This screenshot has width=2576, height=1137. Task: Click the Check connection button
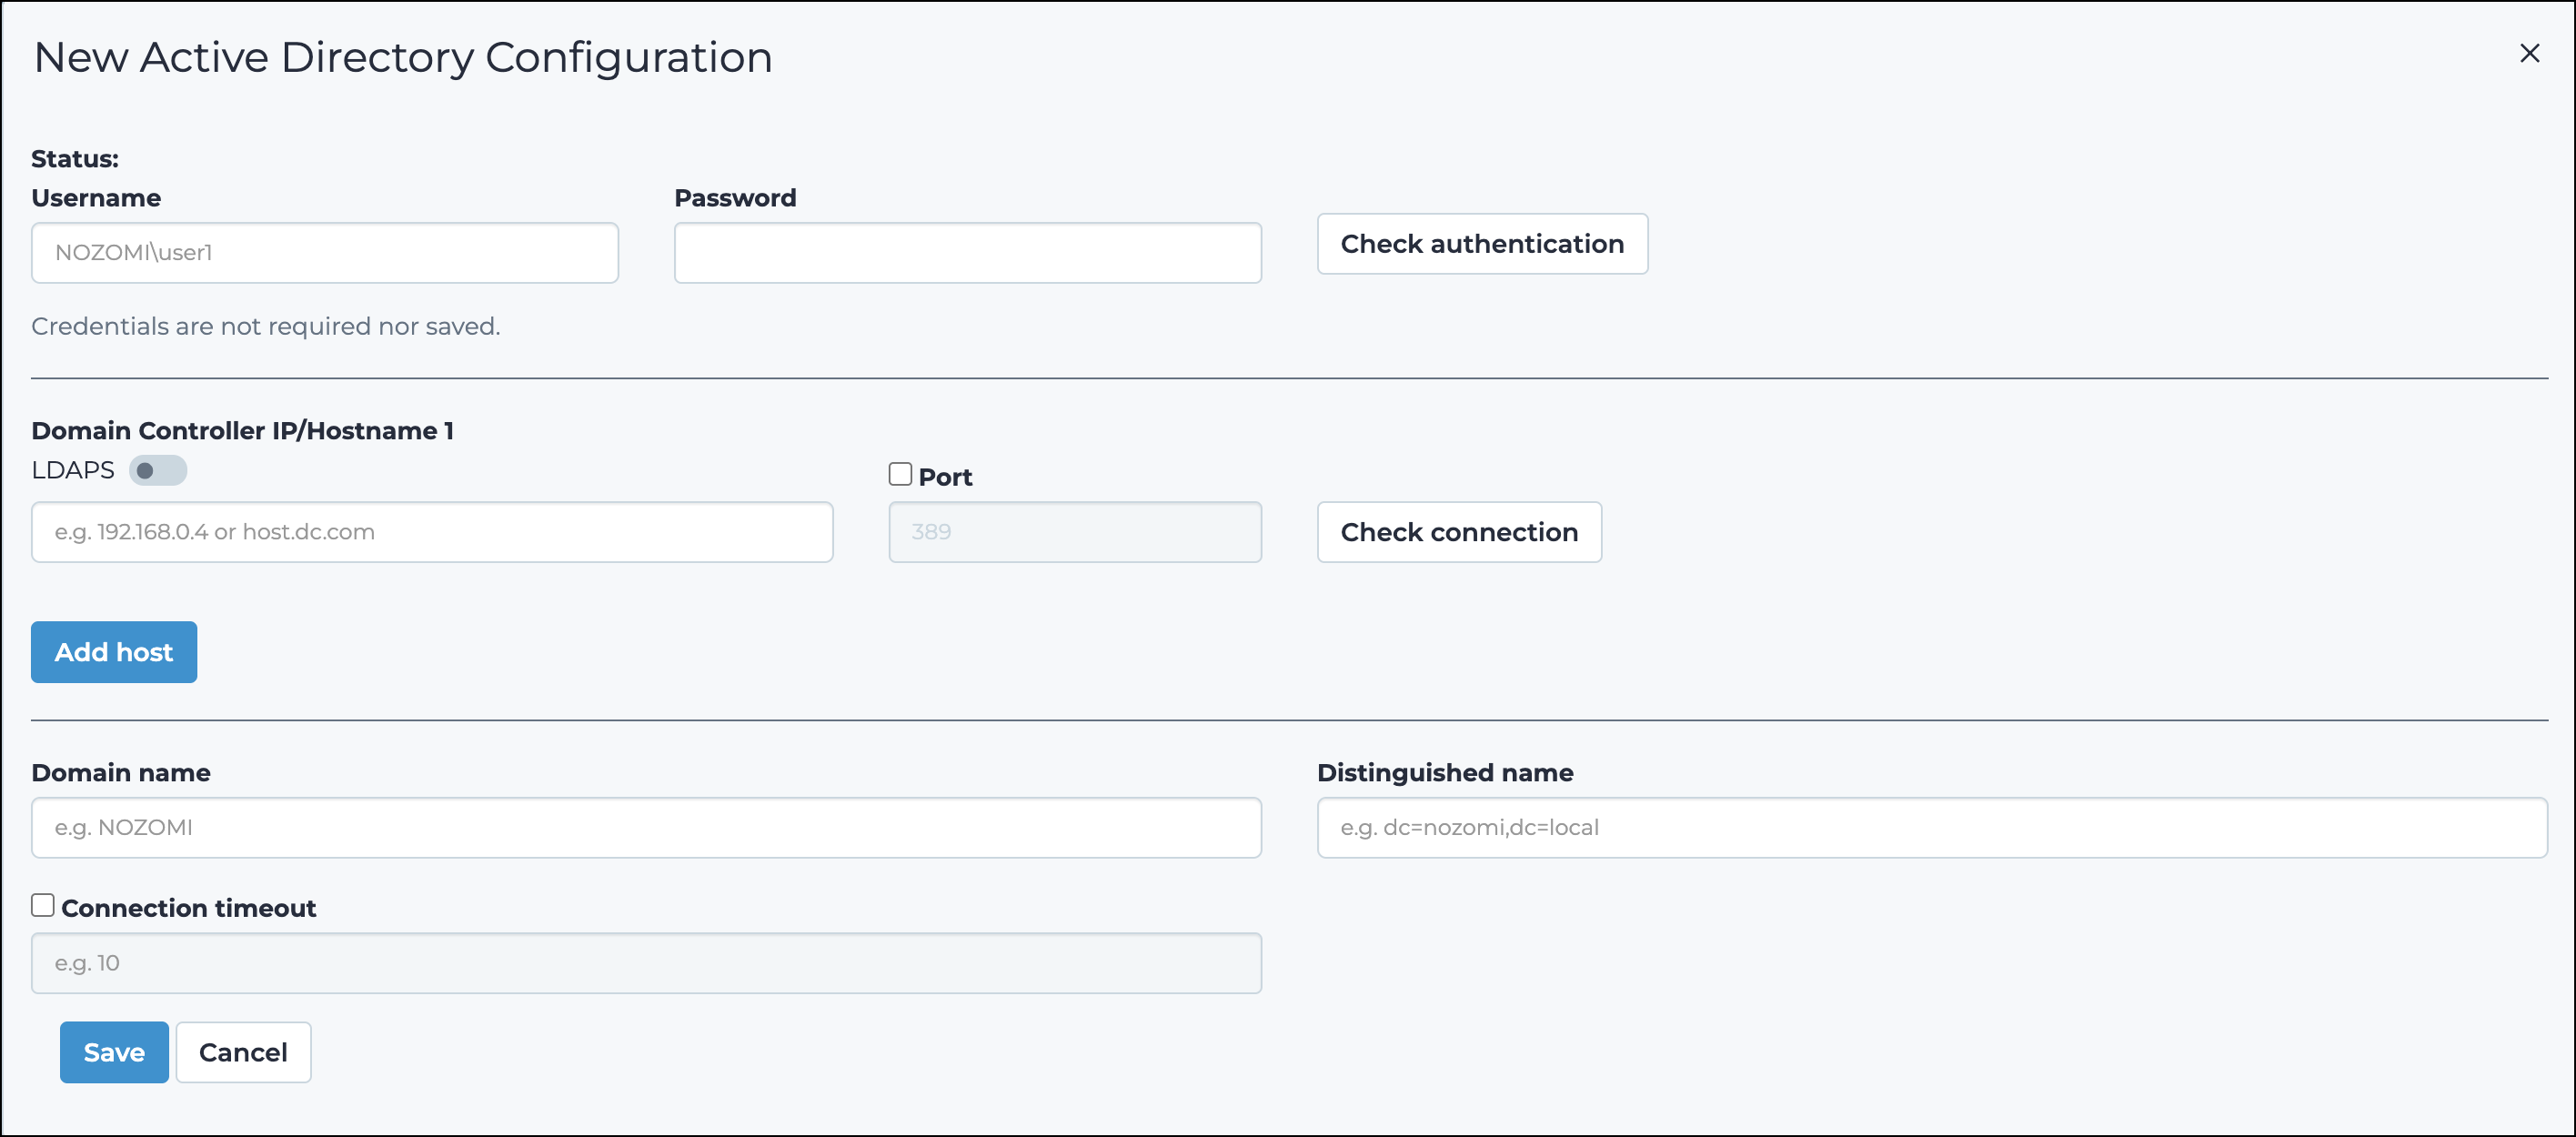(x=1459, y=532)
